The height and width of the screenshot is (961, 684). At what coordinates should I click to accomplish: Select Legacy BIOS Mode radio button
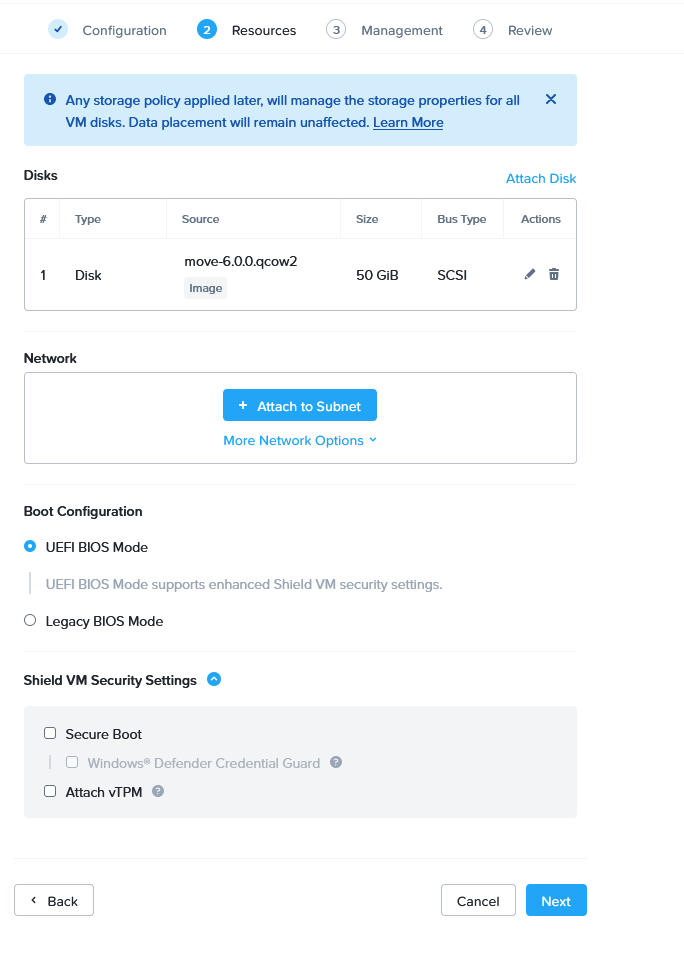(x=30, y=621)
